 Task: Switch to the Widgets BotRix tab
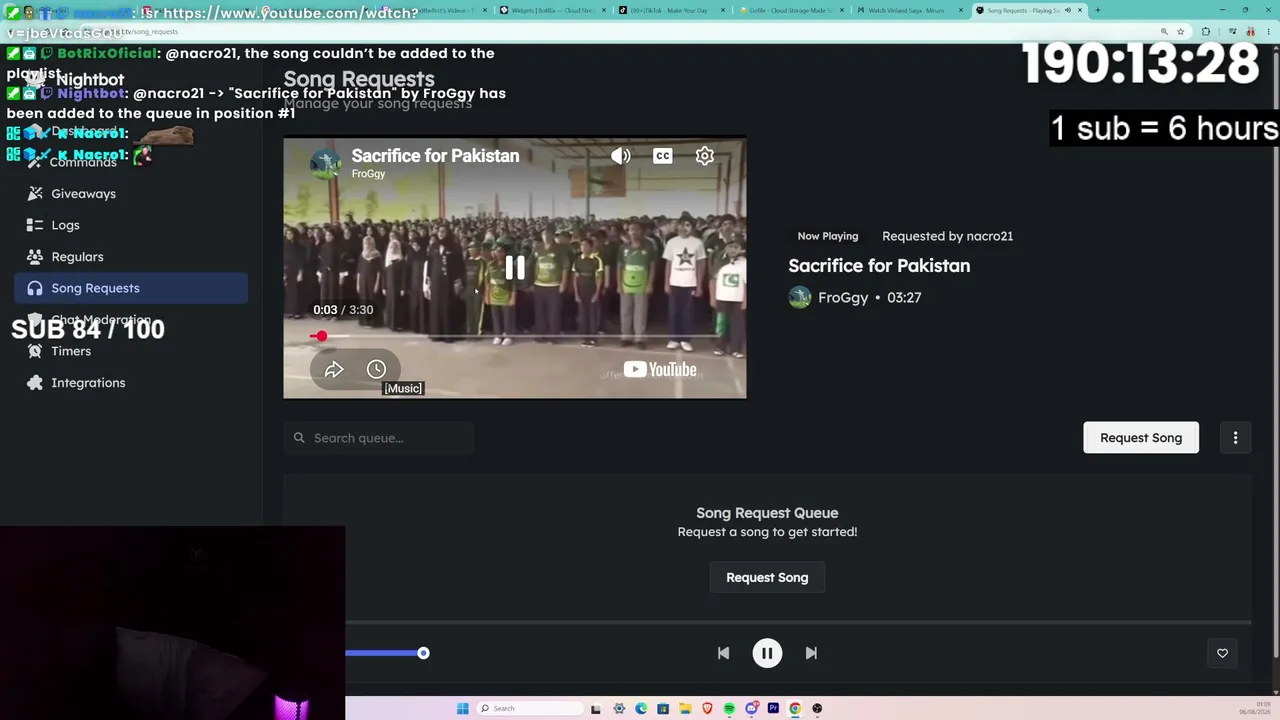coord(551,10)
